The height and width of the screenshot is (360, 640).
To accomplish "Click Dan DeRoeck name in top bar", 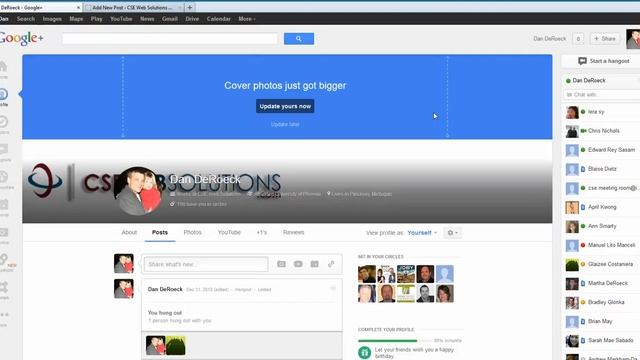I will [549, 39].
